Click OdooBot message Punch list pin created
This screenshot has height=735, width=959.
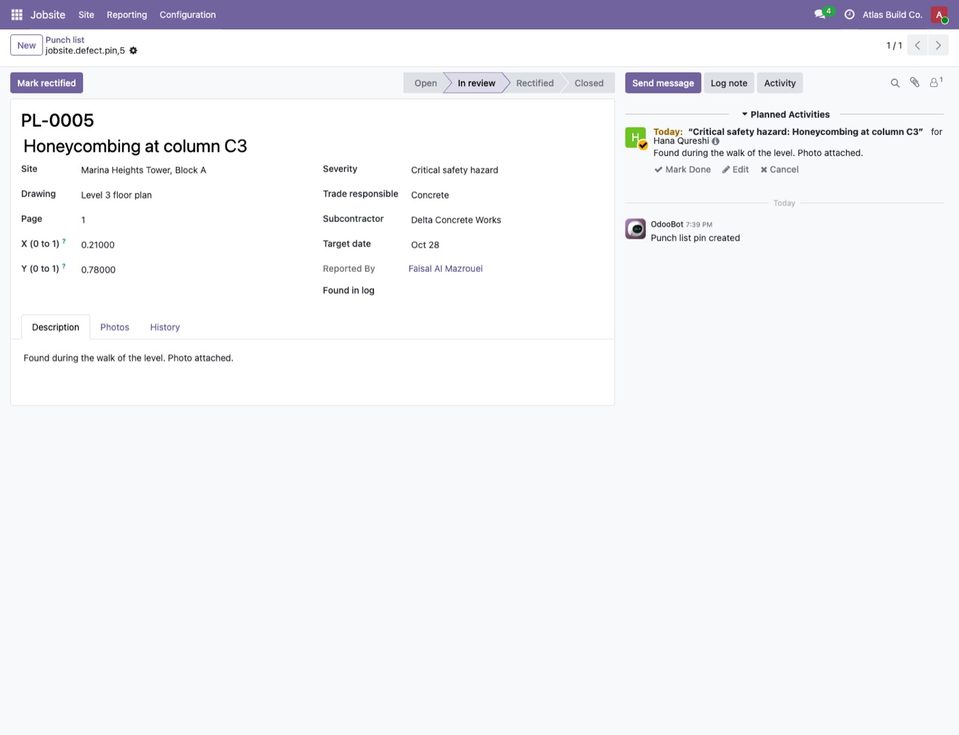coord(695,238)
